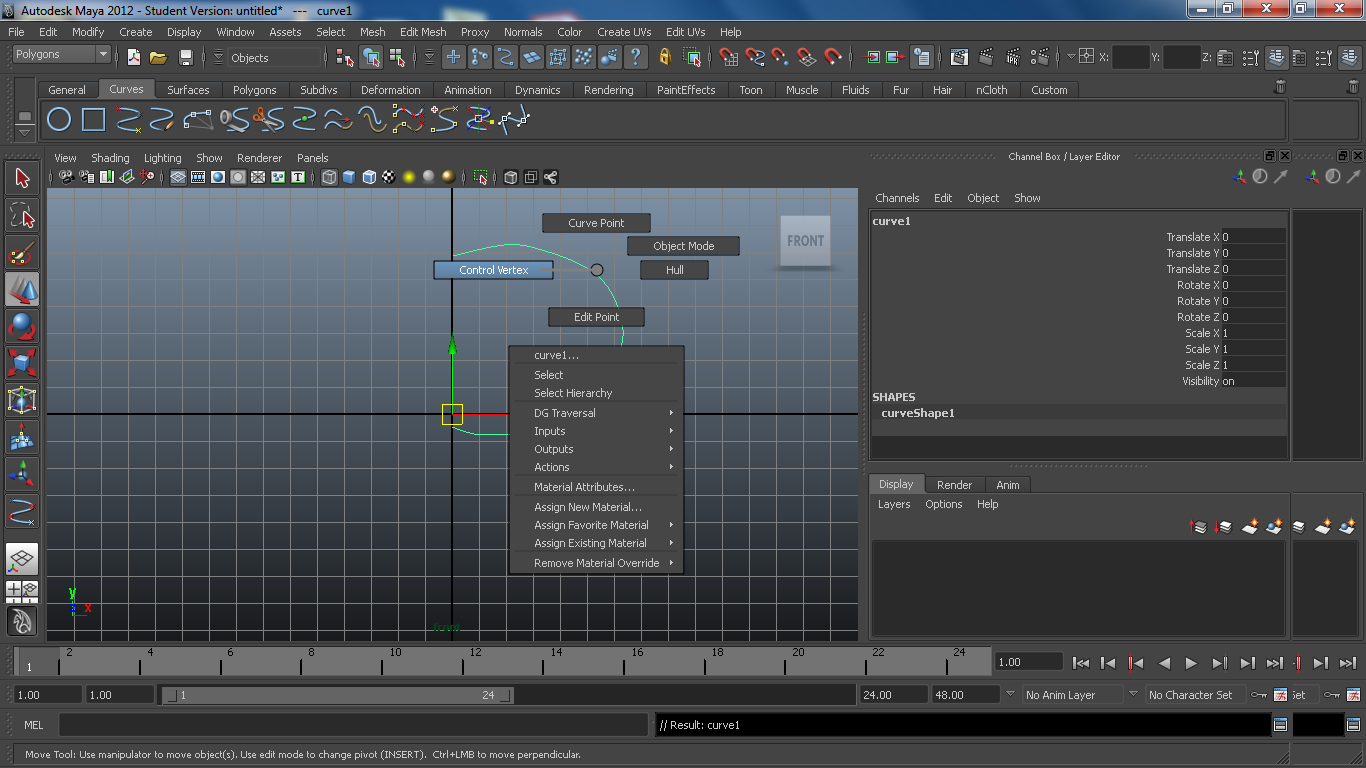
Task: Enable Use All Lights yellow sphere
Action: 409,177
